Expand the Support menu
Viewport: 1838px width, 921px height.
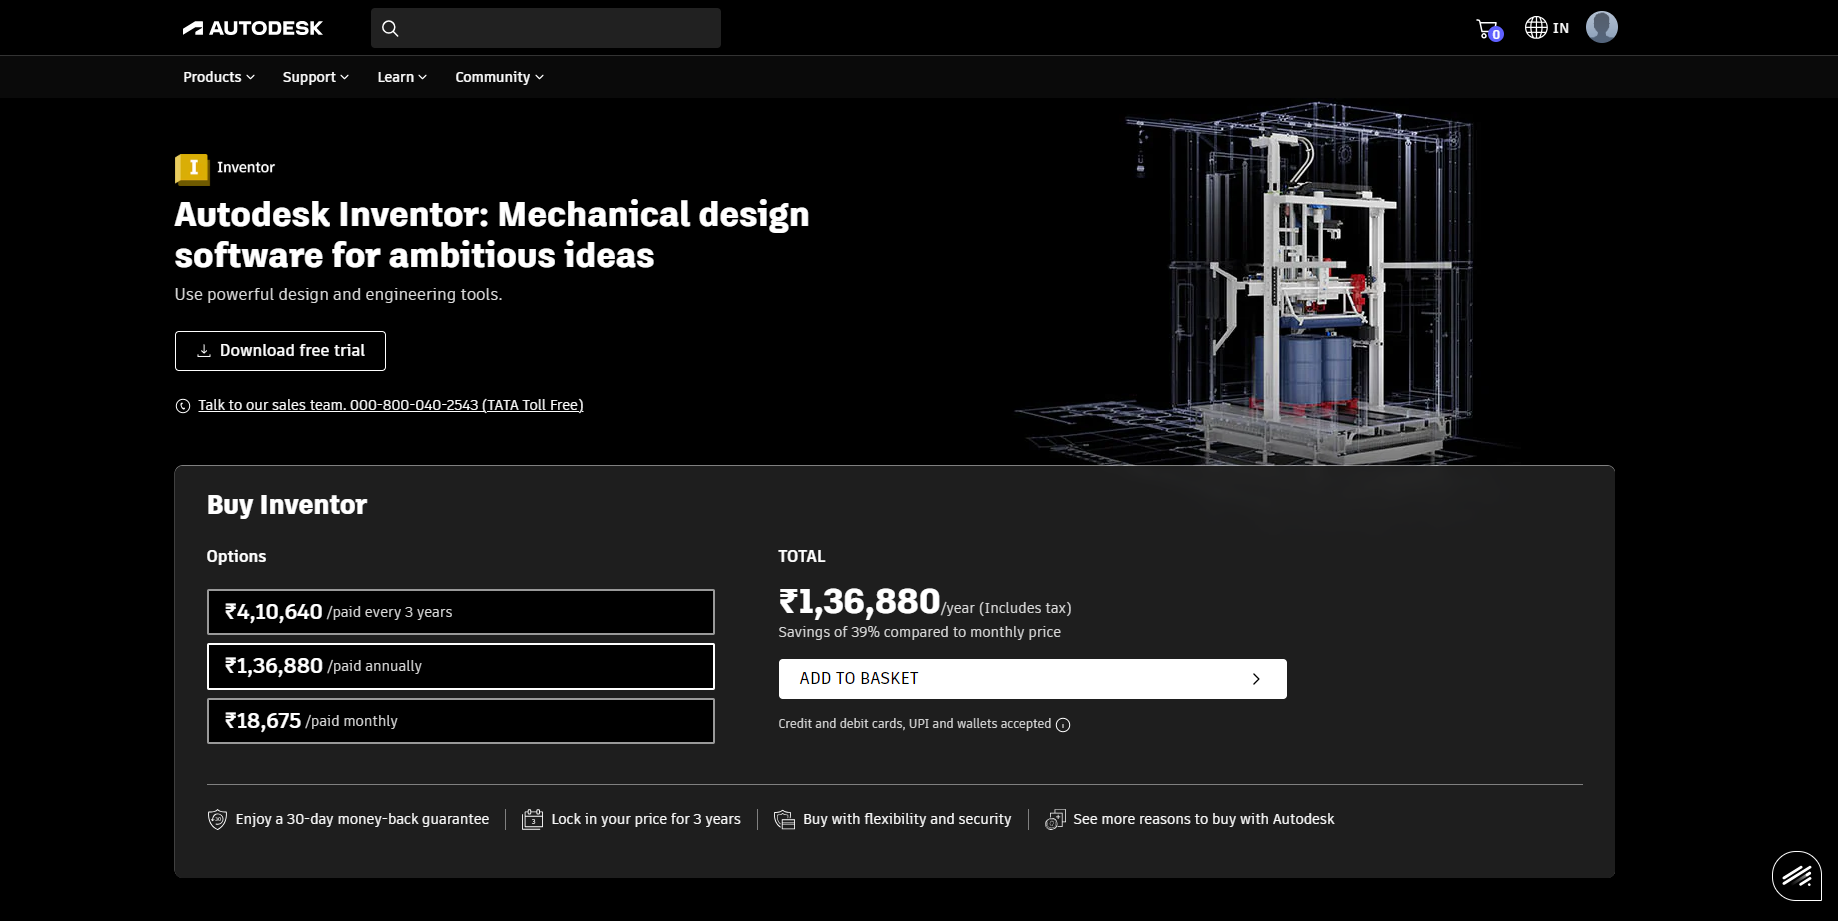click(316, 77)
